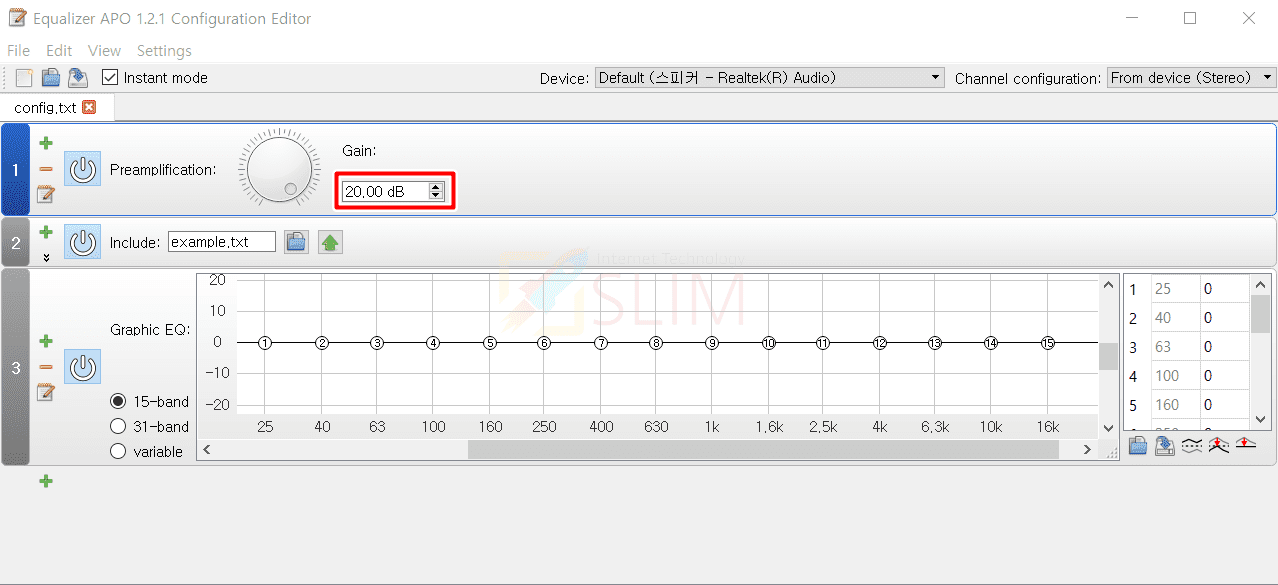Decrease the Gain with the down spinner

[436, 195]
